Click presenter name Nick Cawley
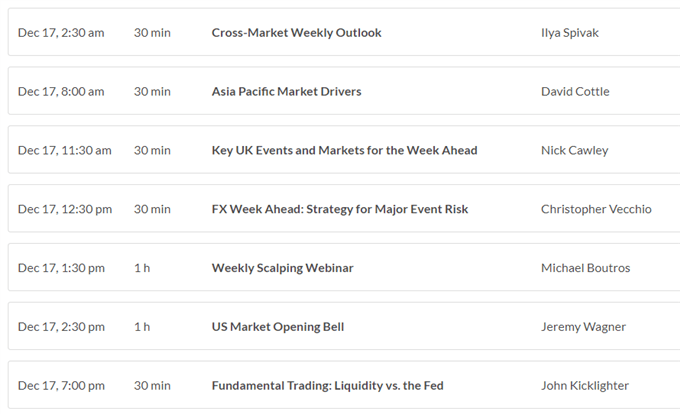The image size is (680, 414). (x=574, y=150)
